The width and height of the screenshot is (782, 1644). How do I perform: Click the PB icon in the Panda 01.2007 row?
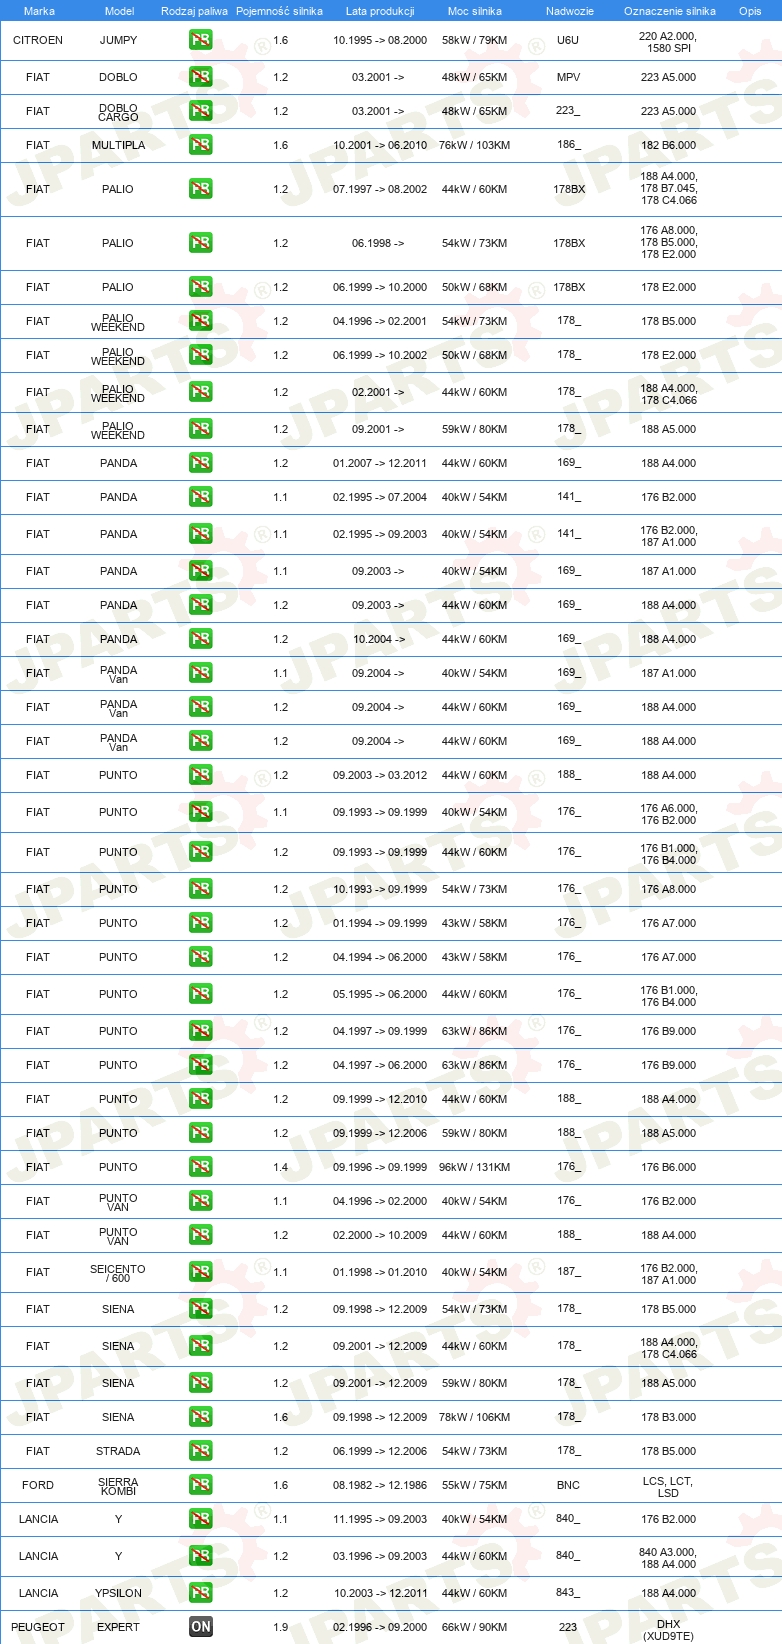click(201, 463)
